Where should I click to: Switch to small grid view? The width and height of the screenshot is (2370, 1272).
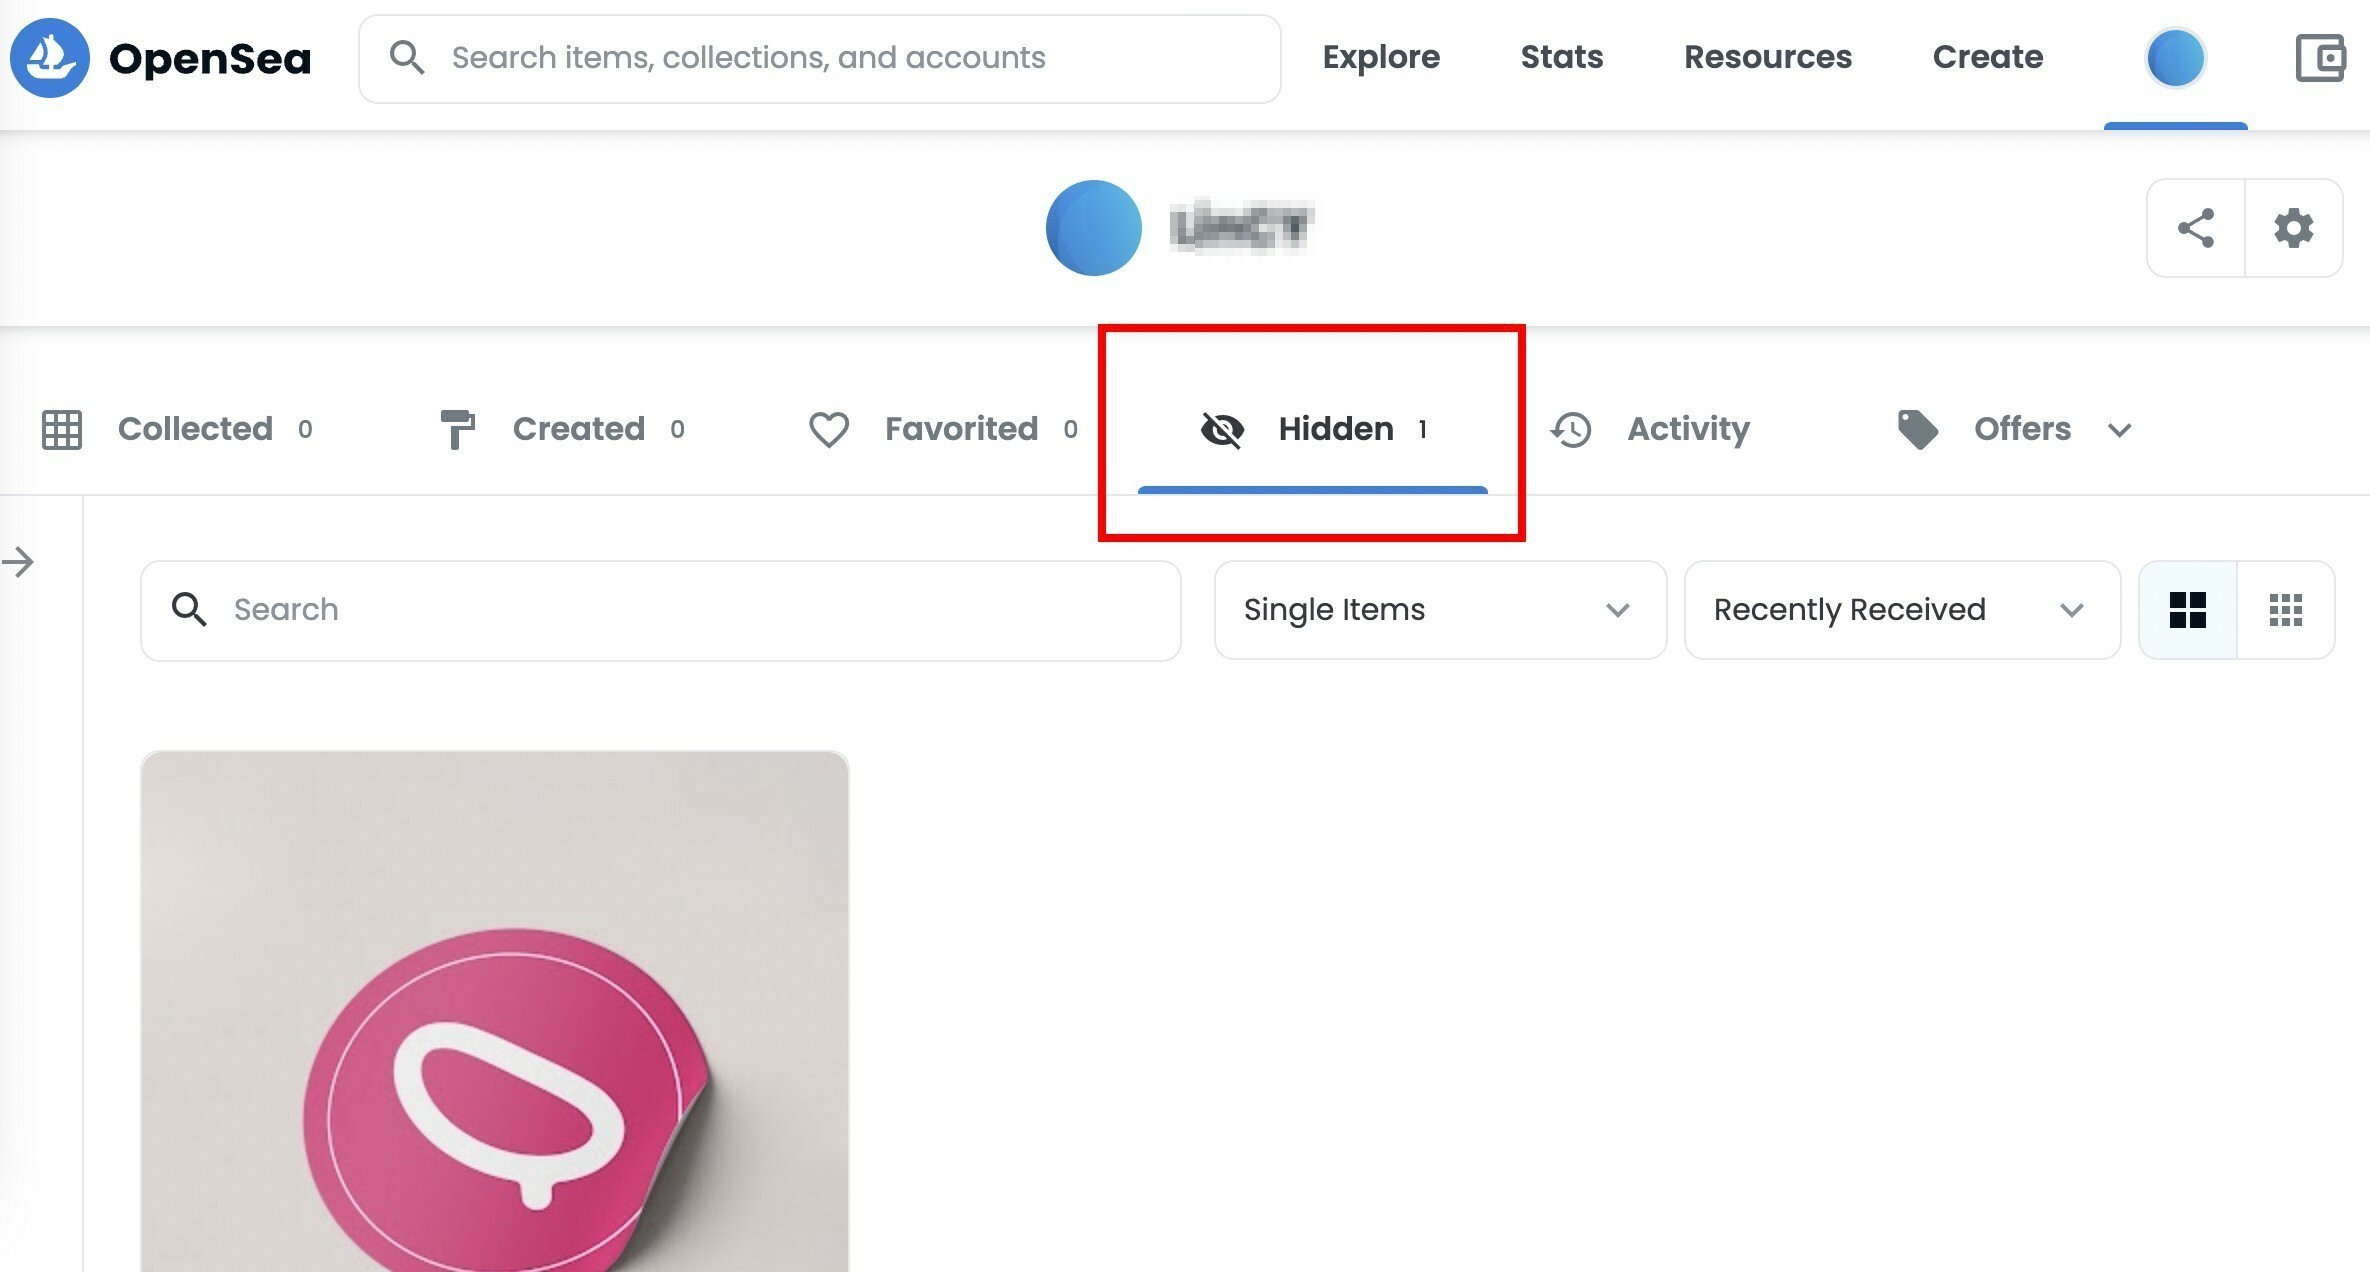point(2286,610)
